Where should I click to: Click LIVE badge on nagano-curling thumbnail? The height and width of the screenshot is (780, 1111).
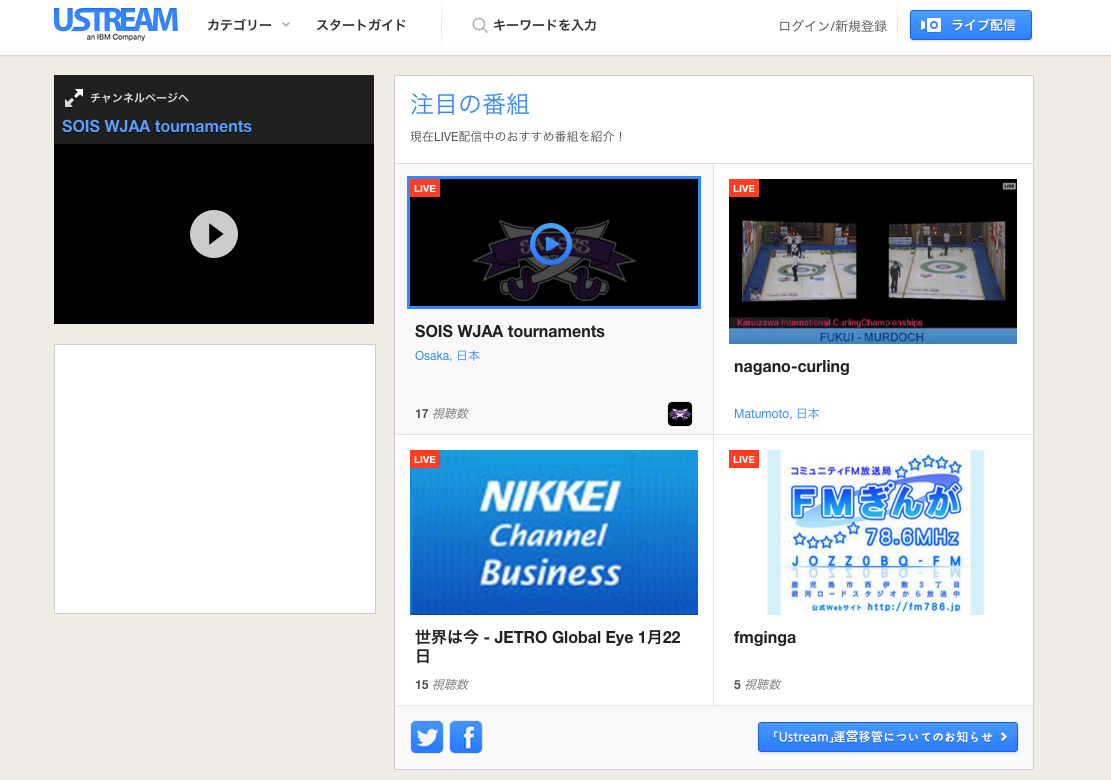743,188
